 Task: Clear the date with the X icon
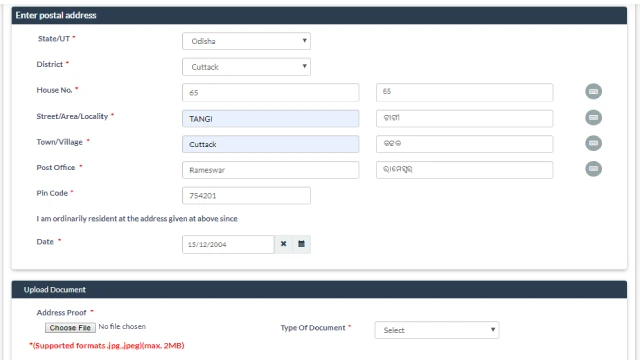(x=283, y=244)
